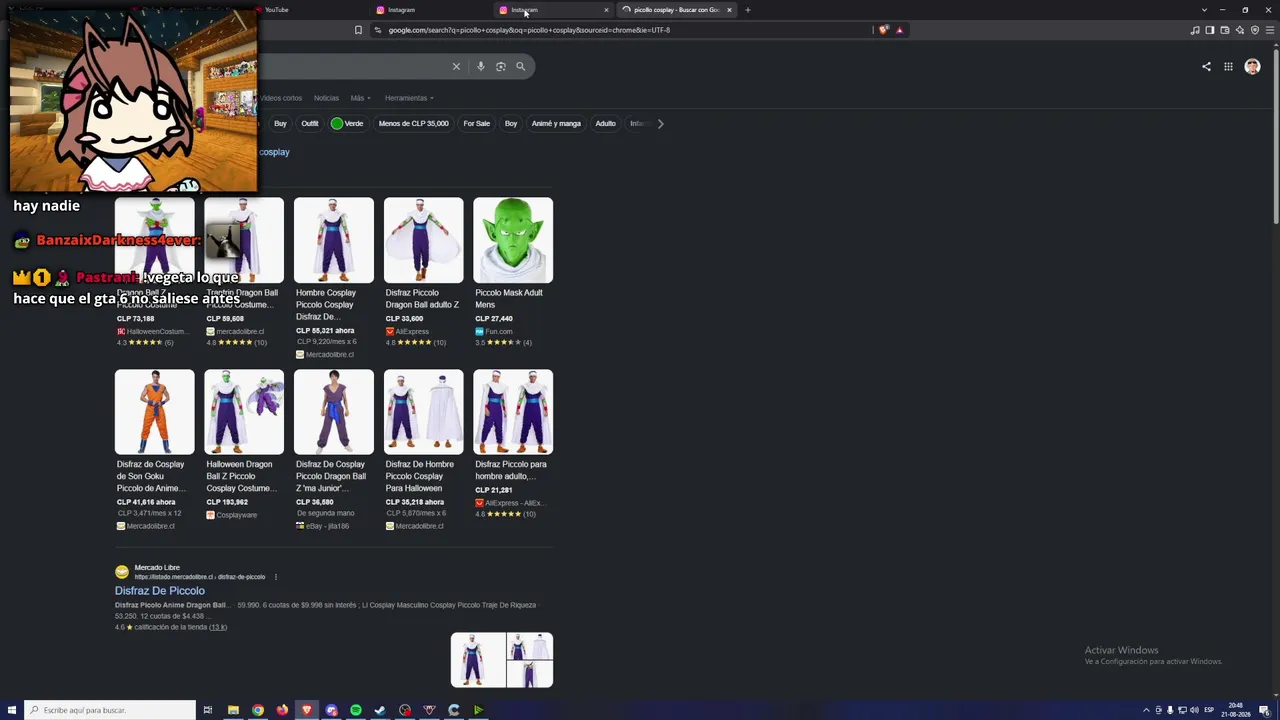This screenshot has height=720, width=1280.
Task: Click the store rating count (13 k)
Action: point(217,627)
